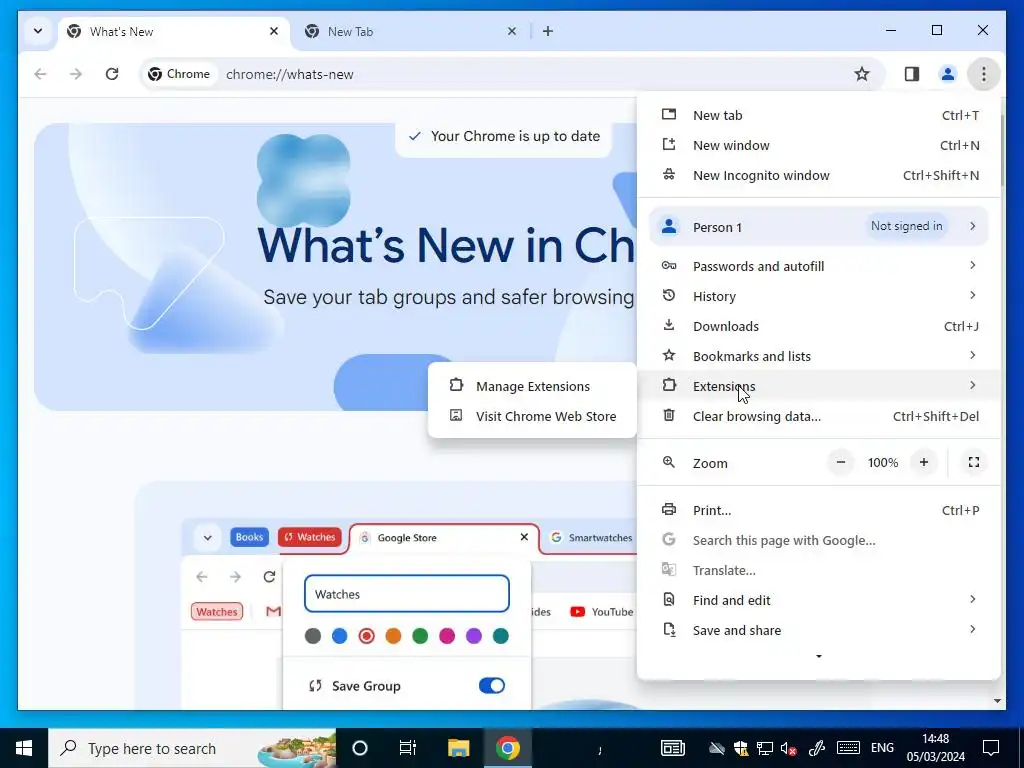Pick the green group color swatch
The width and height of the screenshot is (1024, 768).
420,636
